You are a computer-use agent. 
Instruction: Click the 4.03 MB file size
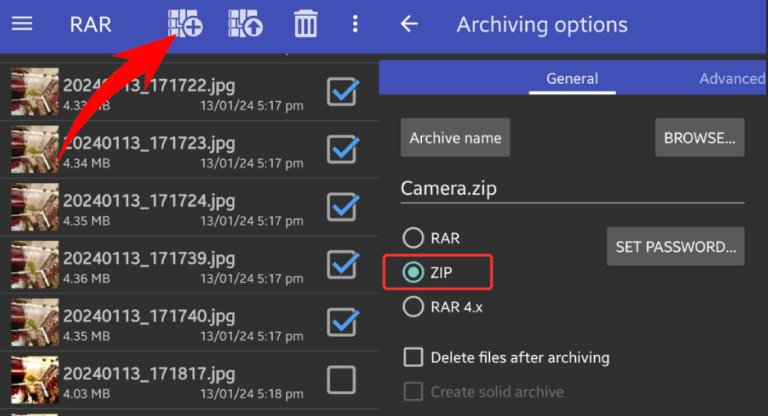point(86,393)
